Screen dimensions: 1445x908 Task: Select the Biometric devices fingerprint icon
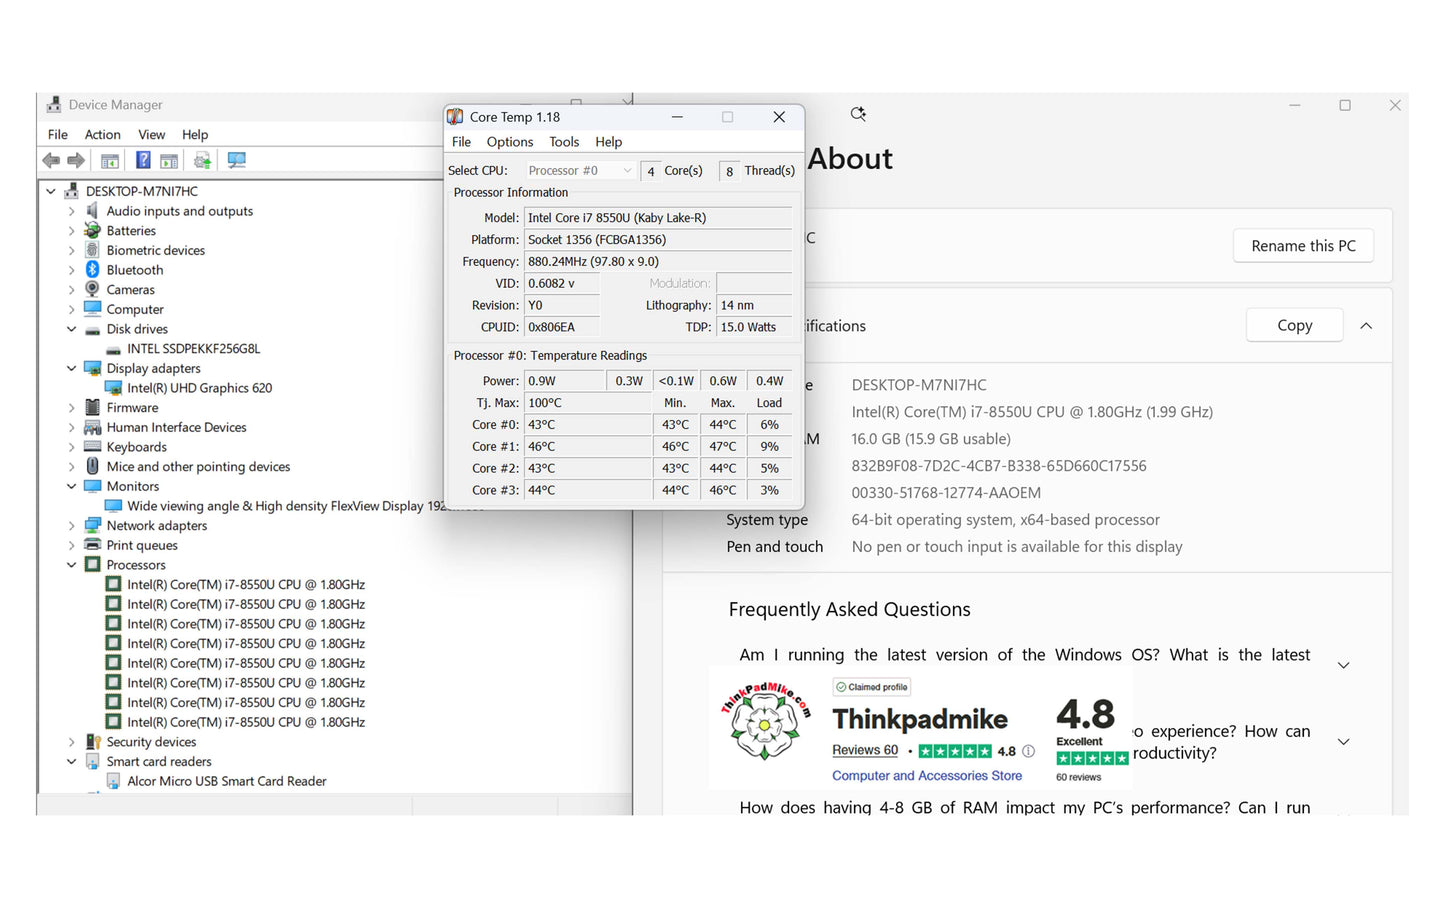pyautogui.click(x=92, y=250)
